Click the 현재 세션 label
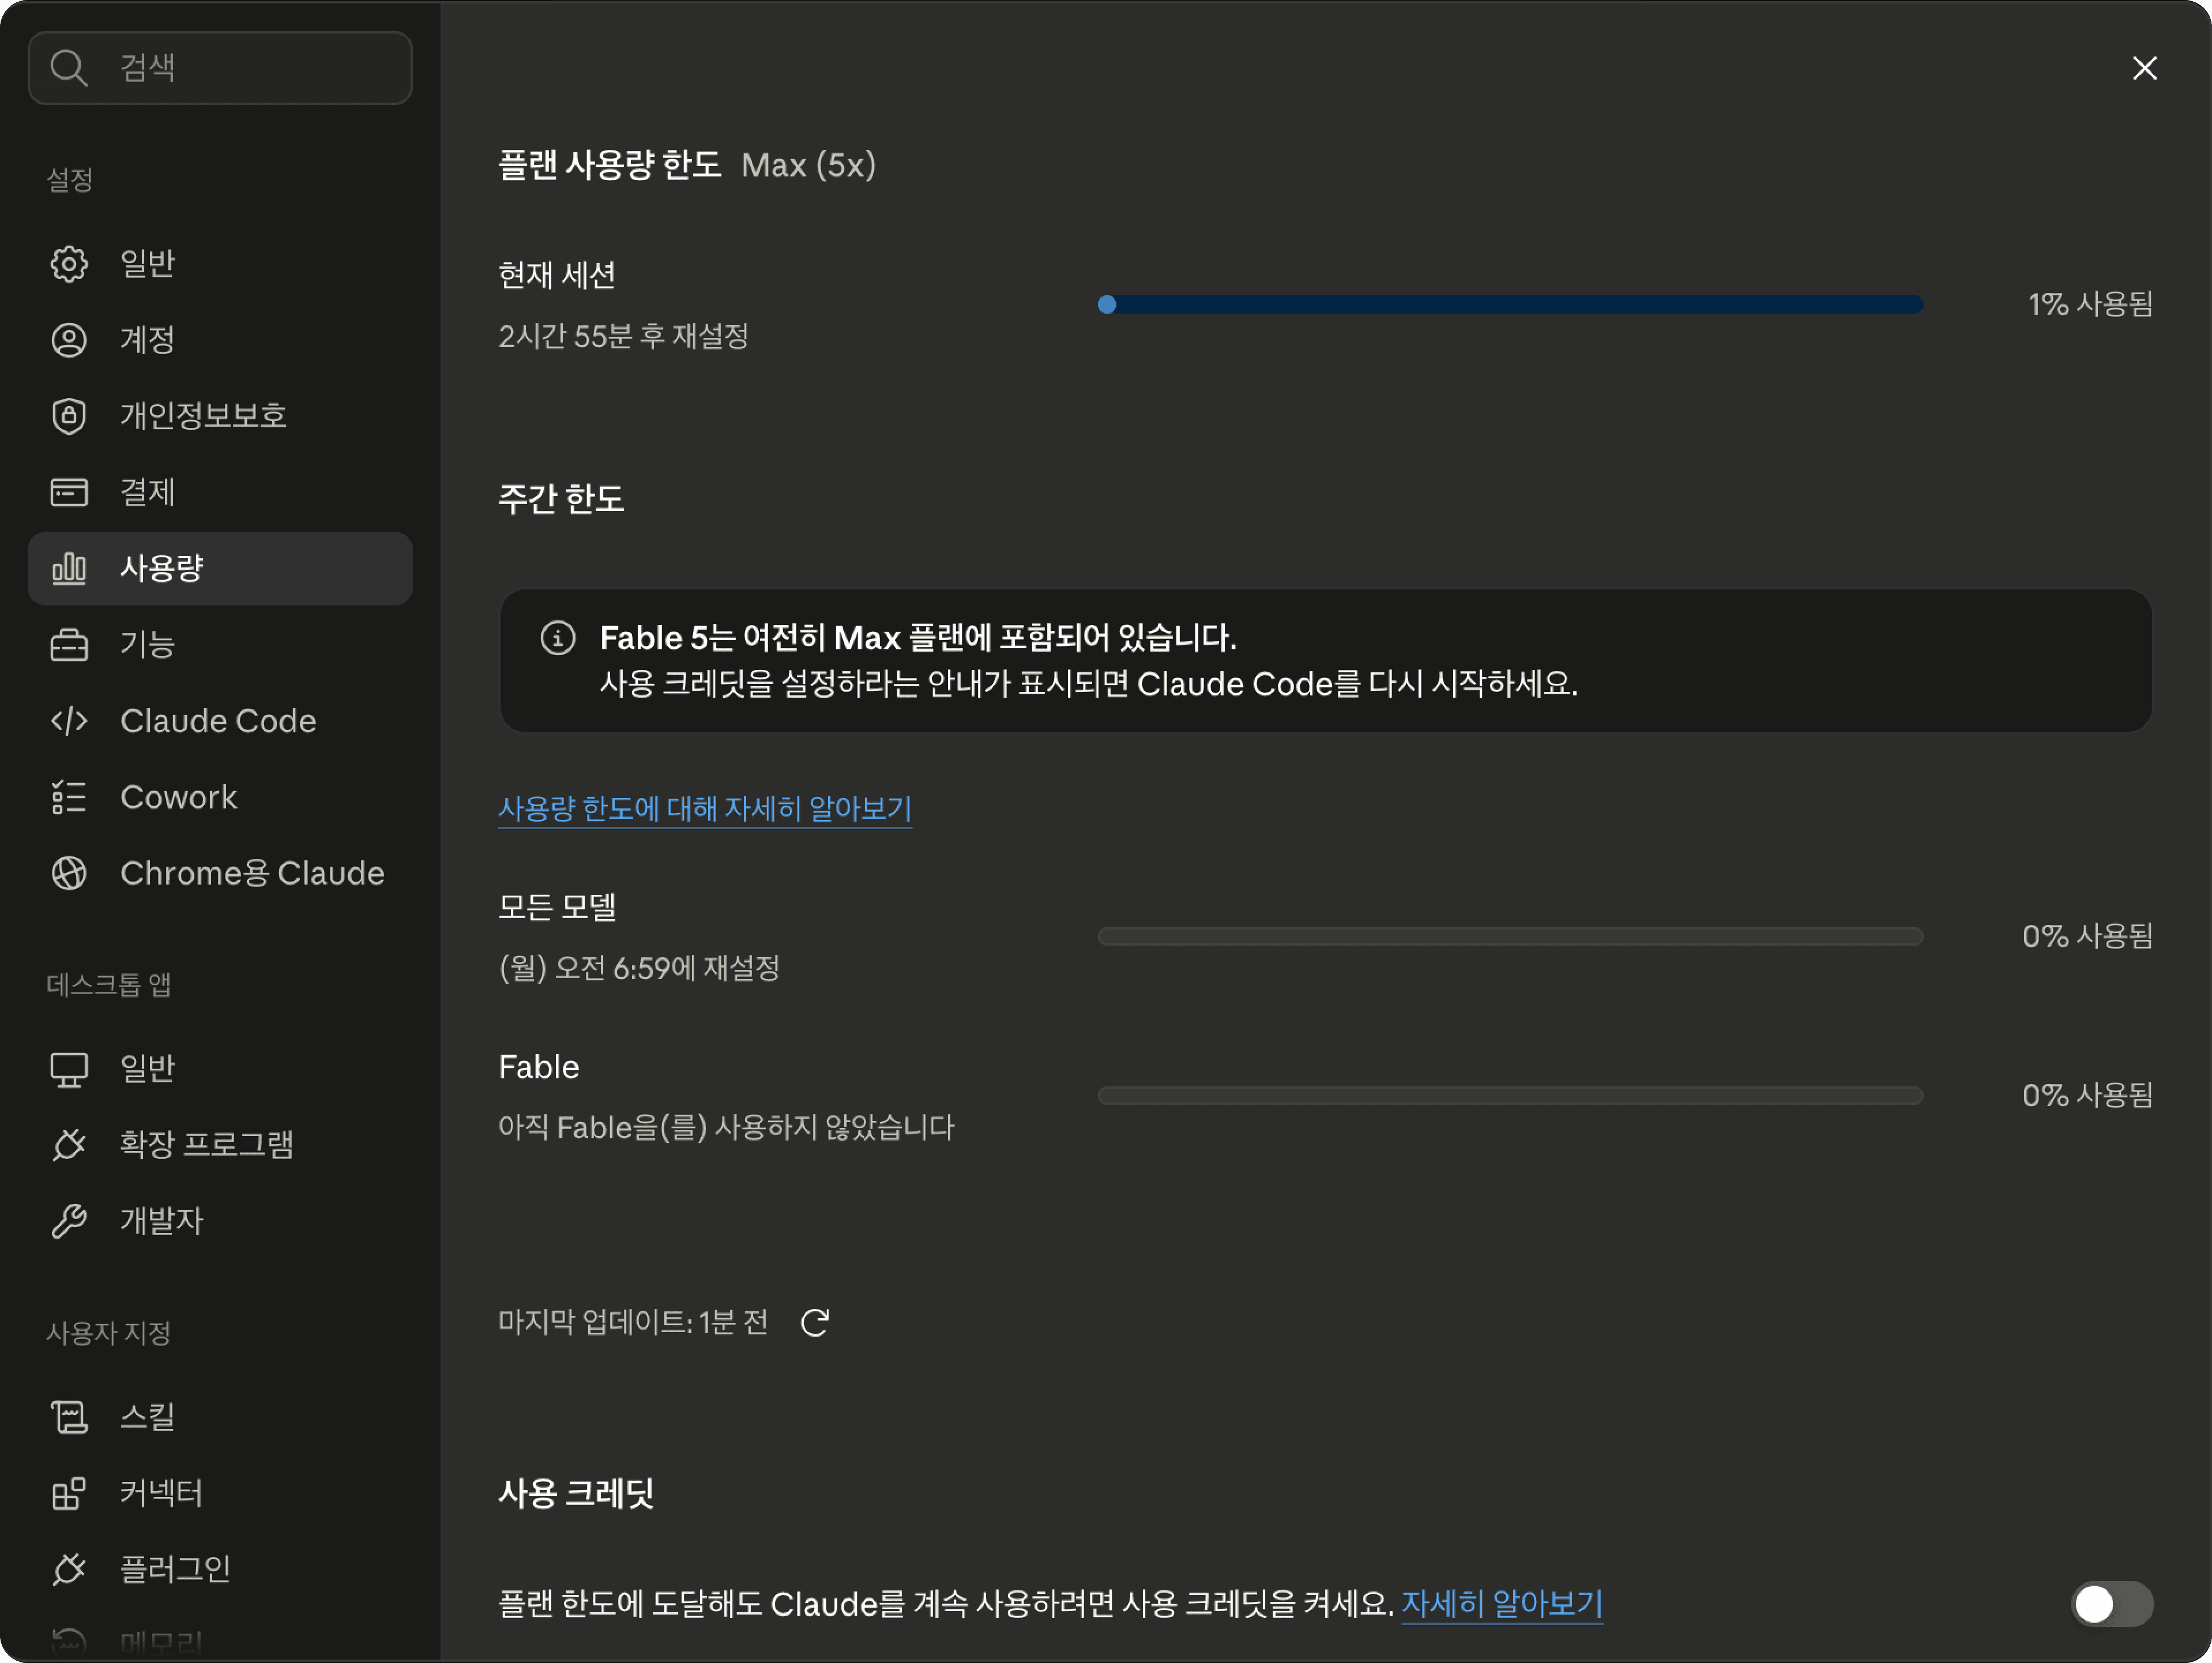Image resolution: width=2212 pixels, height=1663 pixels. coord(557,275)
